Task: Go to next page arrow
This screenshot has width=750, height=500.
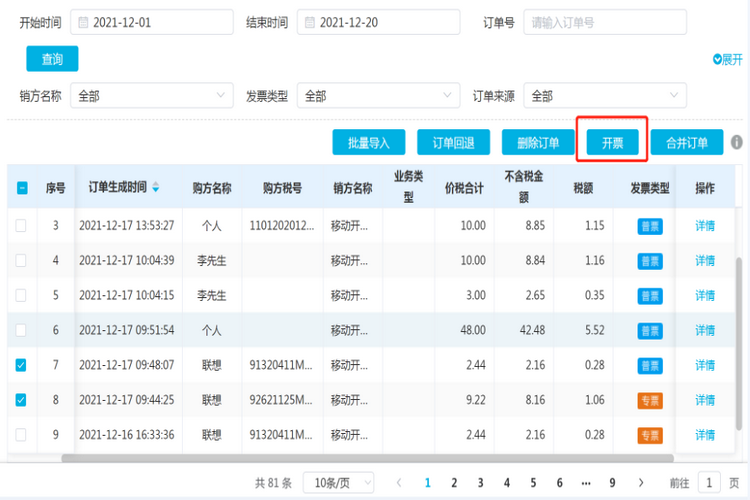Action: (x=639, y=482)
